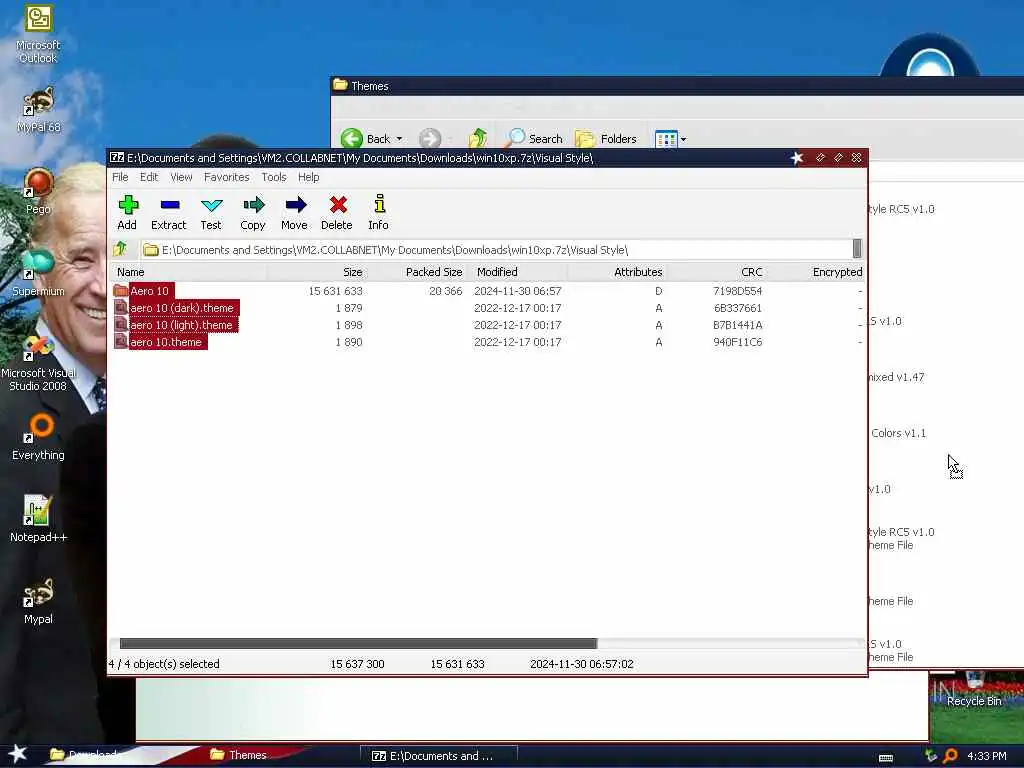Open the address path dropdown in 7-Zip
Screen dimensions: 1024x768
point(857,249)
